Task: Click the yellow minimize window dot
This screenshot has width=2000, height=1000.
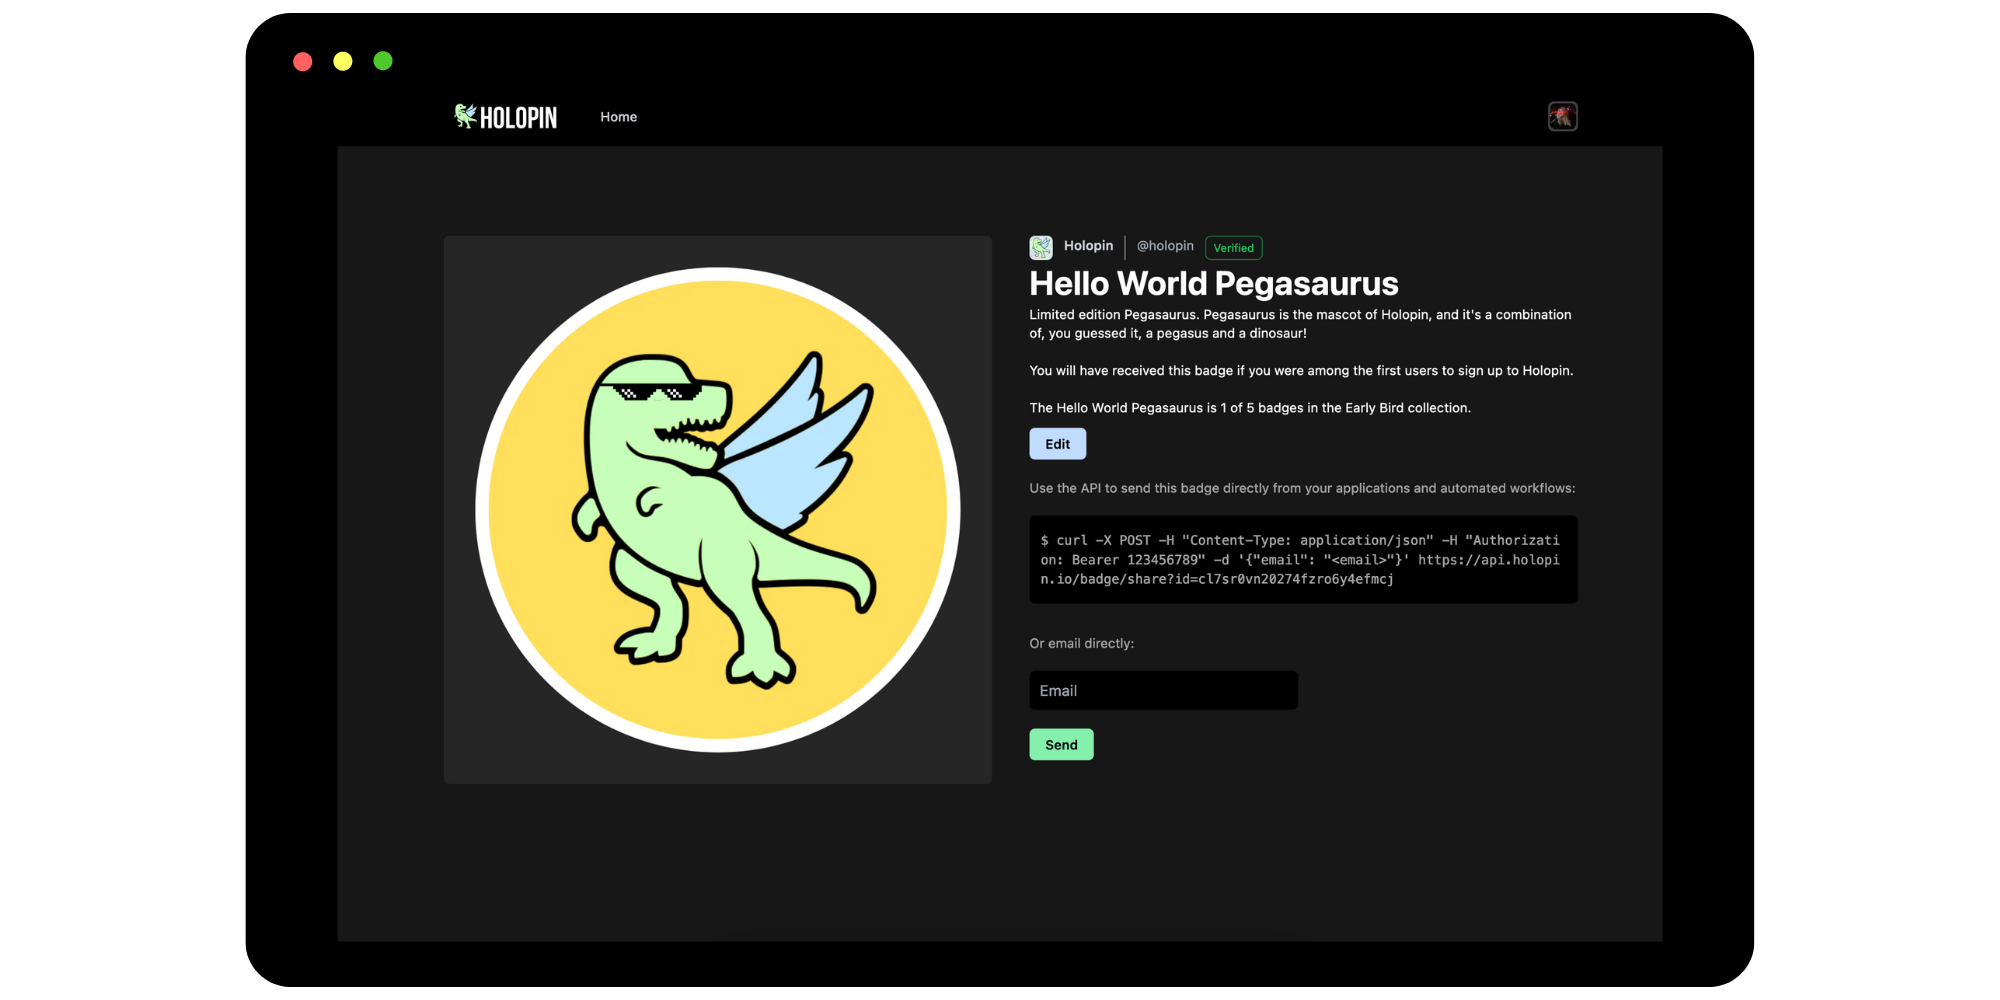Action: (343, 62)
